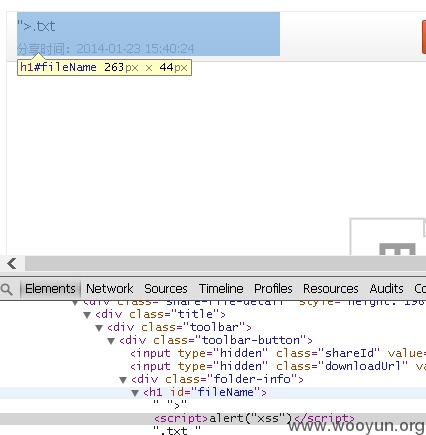Switch to the Sources tab
Image resolution: width=426 pixels, height=435 pixels.
tap(166, 289)
